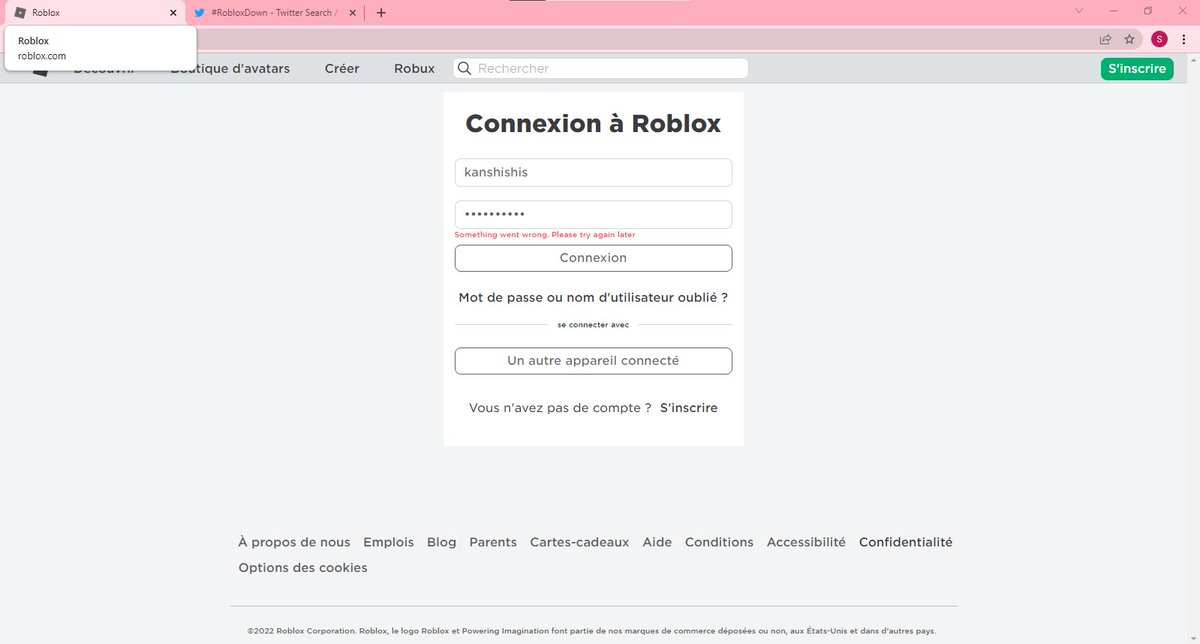Open the Robux menu item

pyautogui.click(x=414, y=67)
